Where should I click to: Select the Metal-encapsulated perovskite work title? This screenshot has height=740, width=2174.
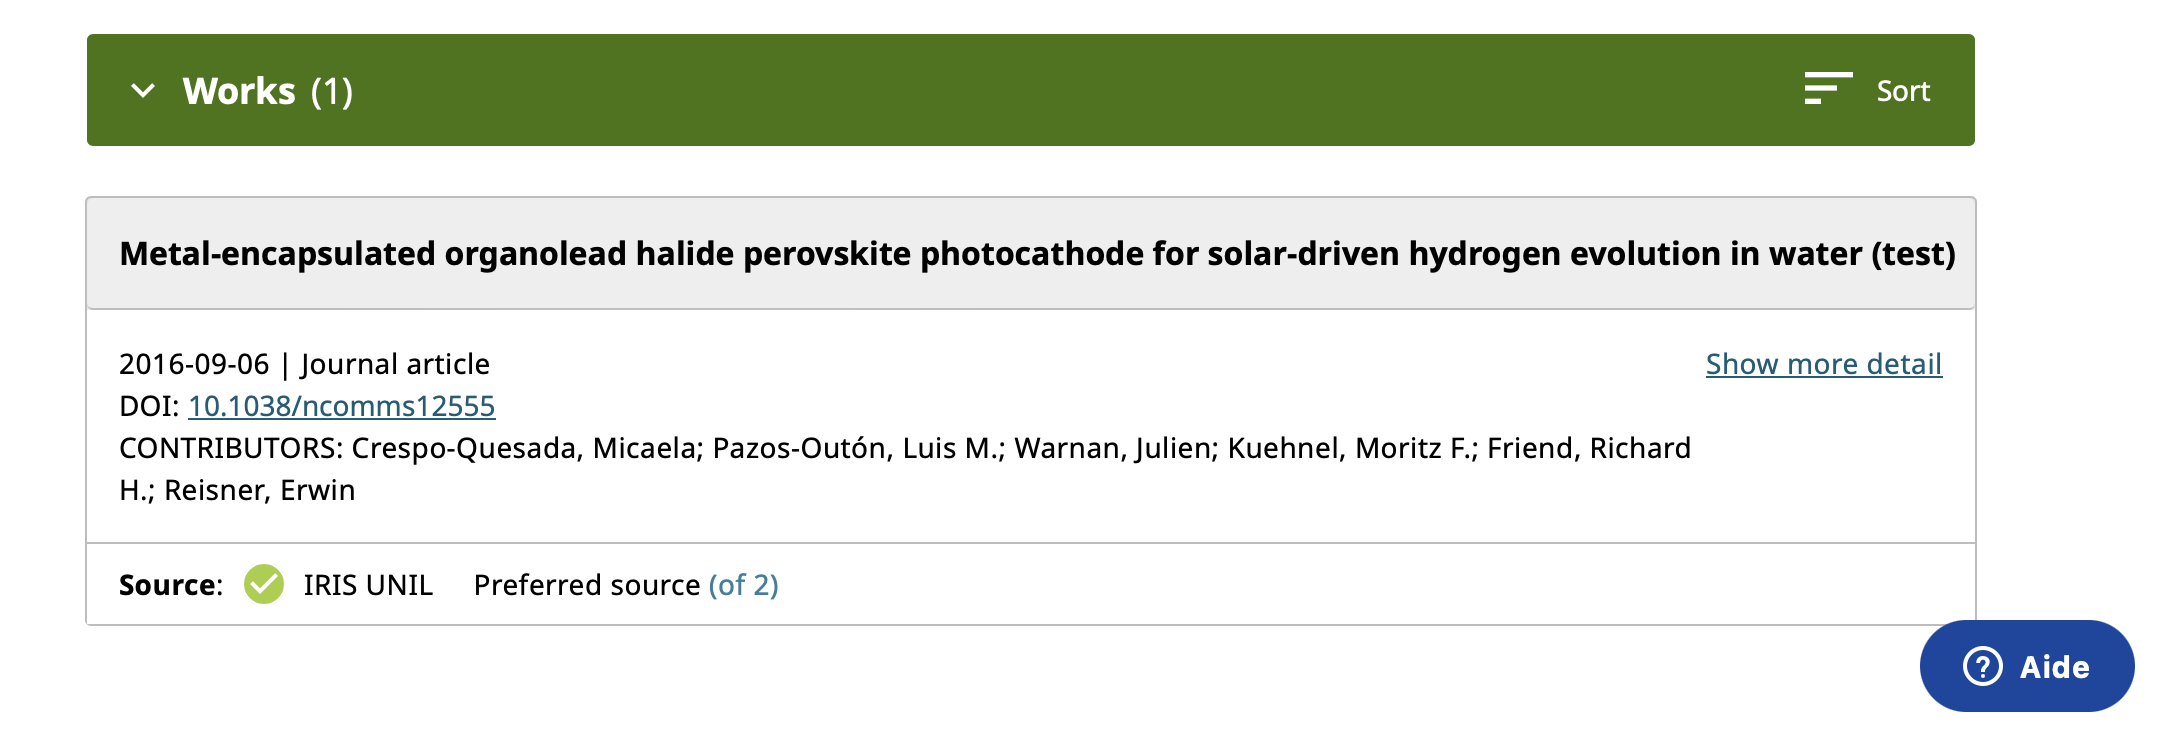[x=1036, y=254]
